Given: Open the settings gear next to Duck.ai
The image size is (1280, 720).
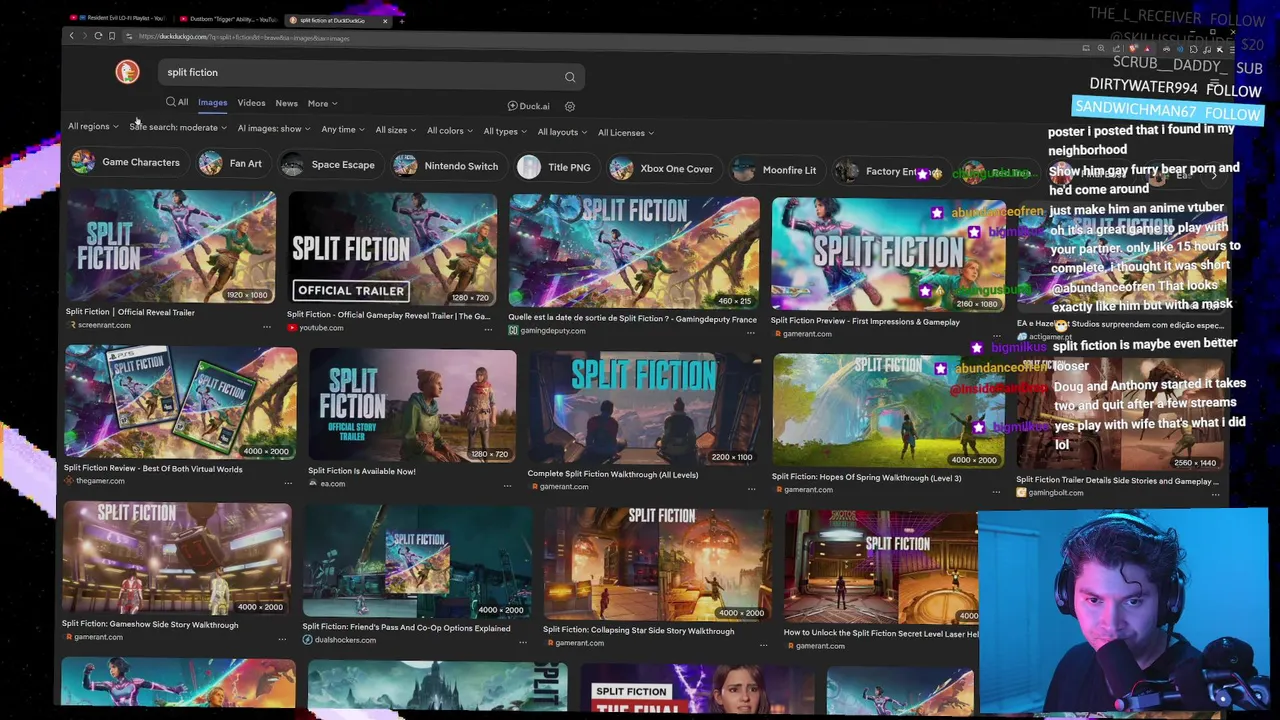Looking at the screenshot, I should click(570, 106).
